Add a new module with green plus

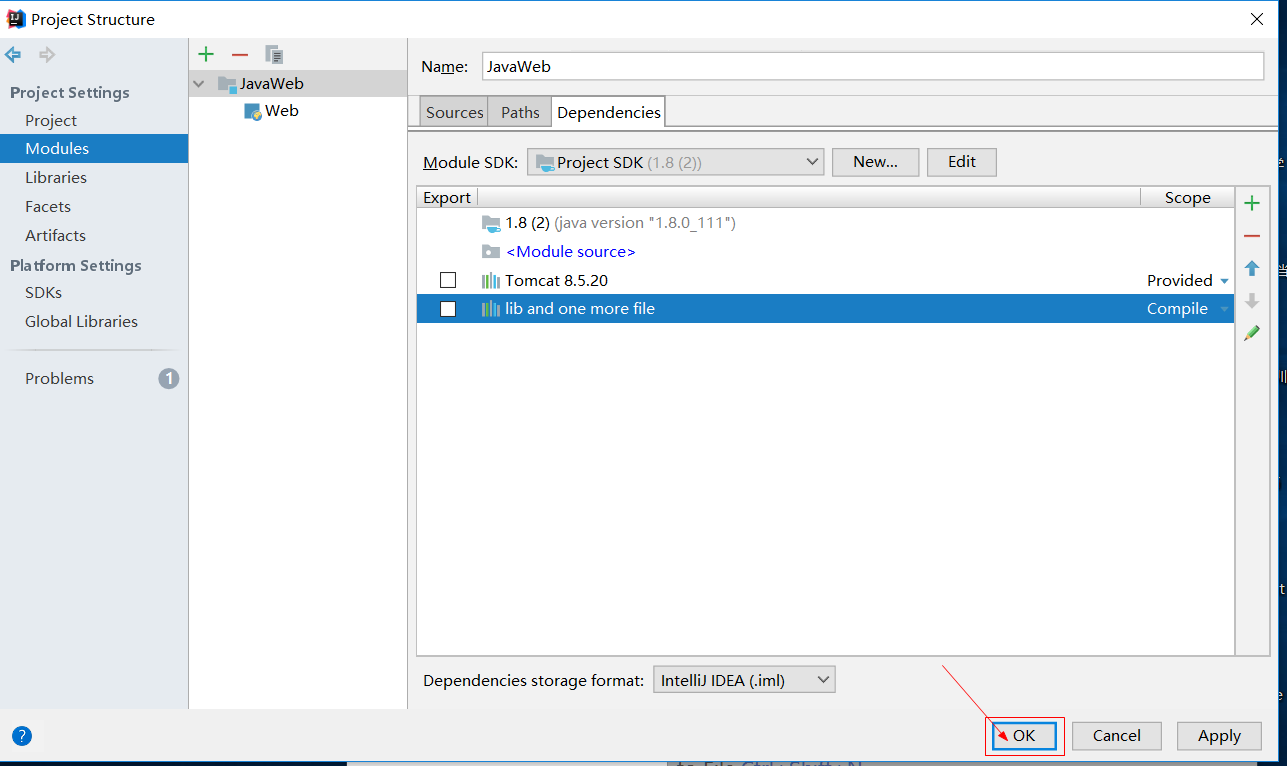(x=206, y=54)
